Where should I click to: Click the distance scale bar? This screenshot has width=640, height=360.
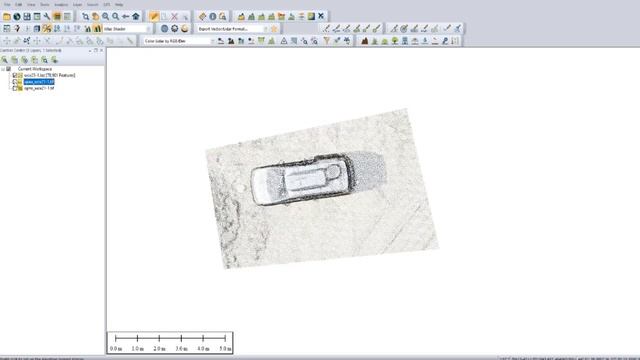pyautogui.click(x=170, y=343)
